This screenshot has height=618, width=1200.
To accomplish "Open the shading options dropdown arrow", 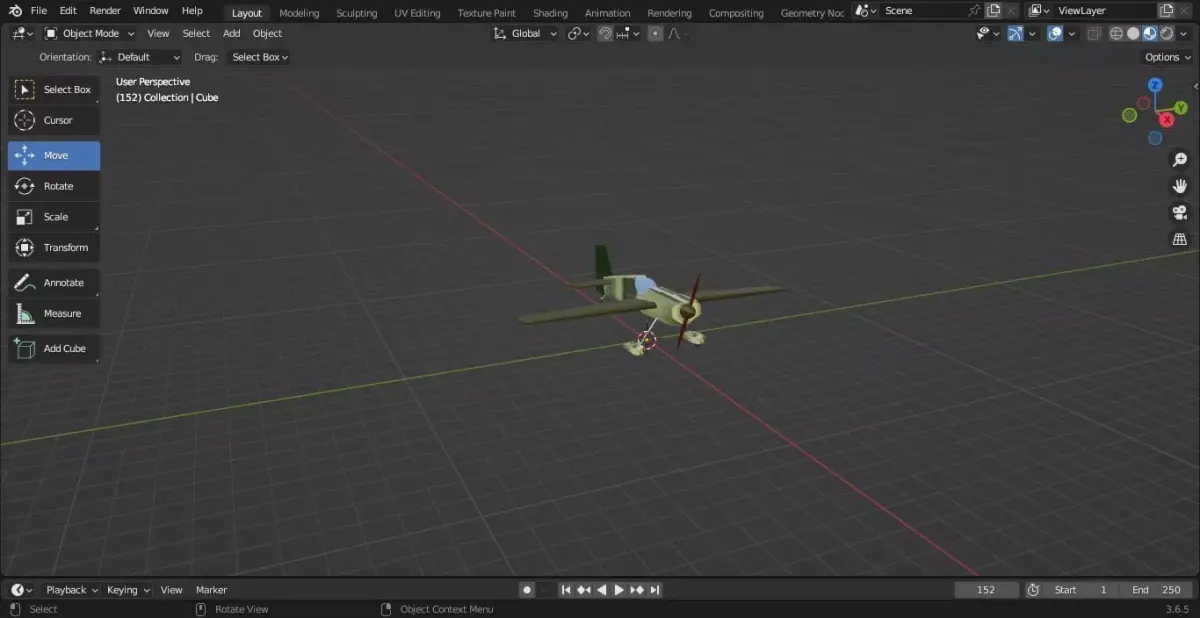I will click(1183, 33).
